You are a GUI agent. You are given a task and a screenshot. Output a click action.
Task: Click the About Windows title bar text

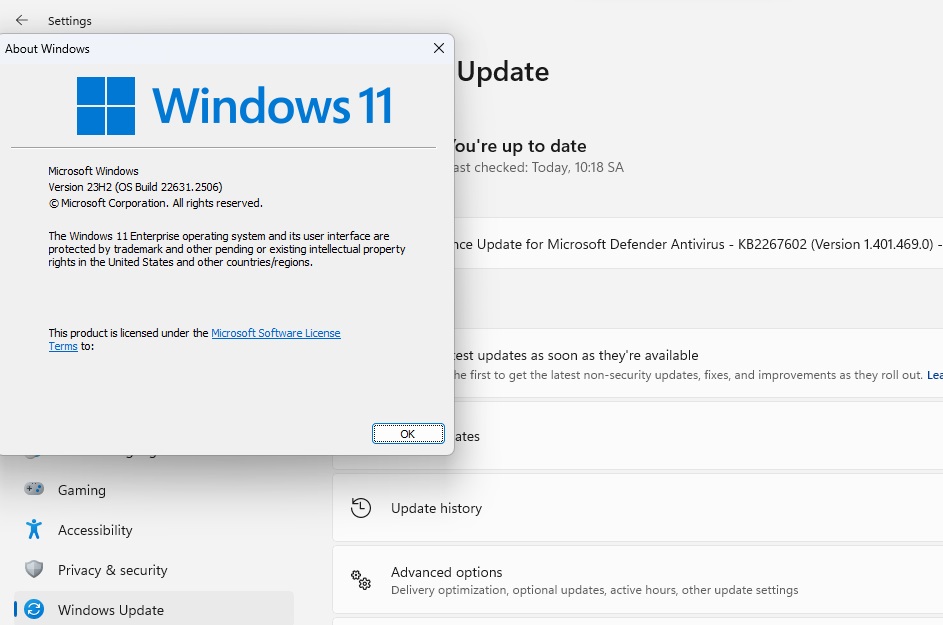tap(48, 49)
